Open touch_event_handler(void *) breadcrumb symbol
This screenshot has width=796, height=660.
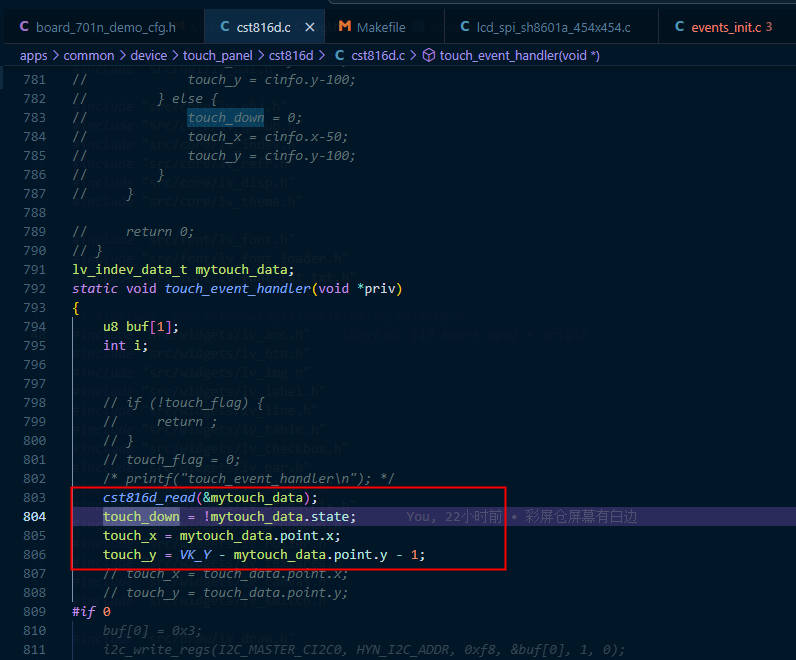coord(519,55)
